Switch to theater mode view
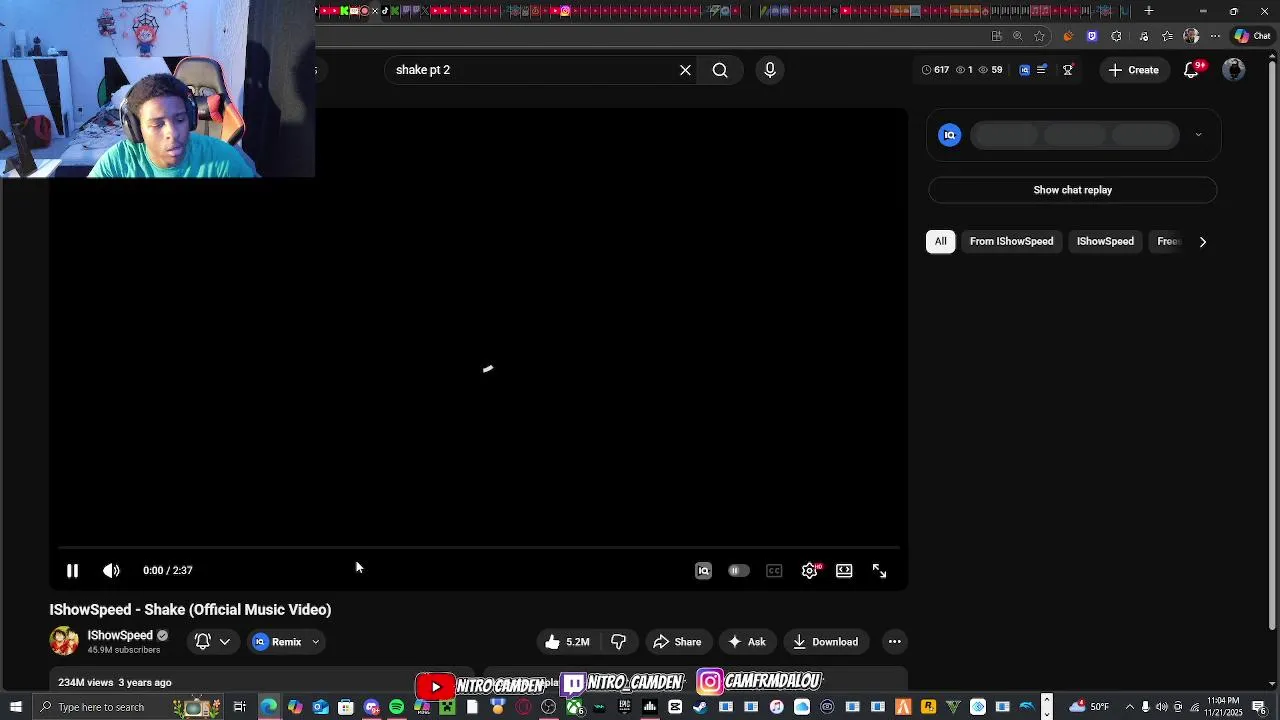This screenshot has height=720, width=1280. (844, 570)
